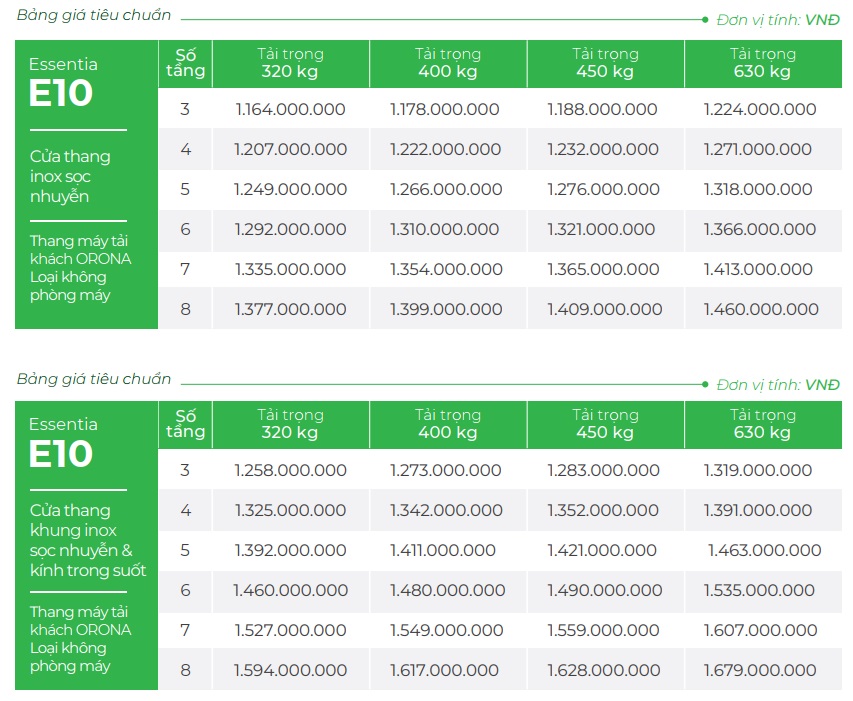Click the "Tải trọng 450 kg" header in top table

click(604, 63)
